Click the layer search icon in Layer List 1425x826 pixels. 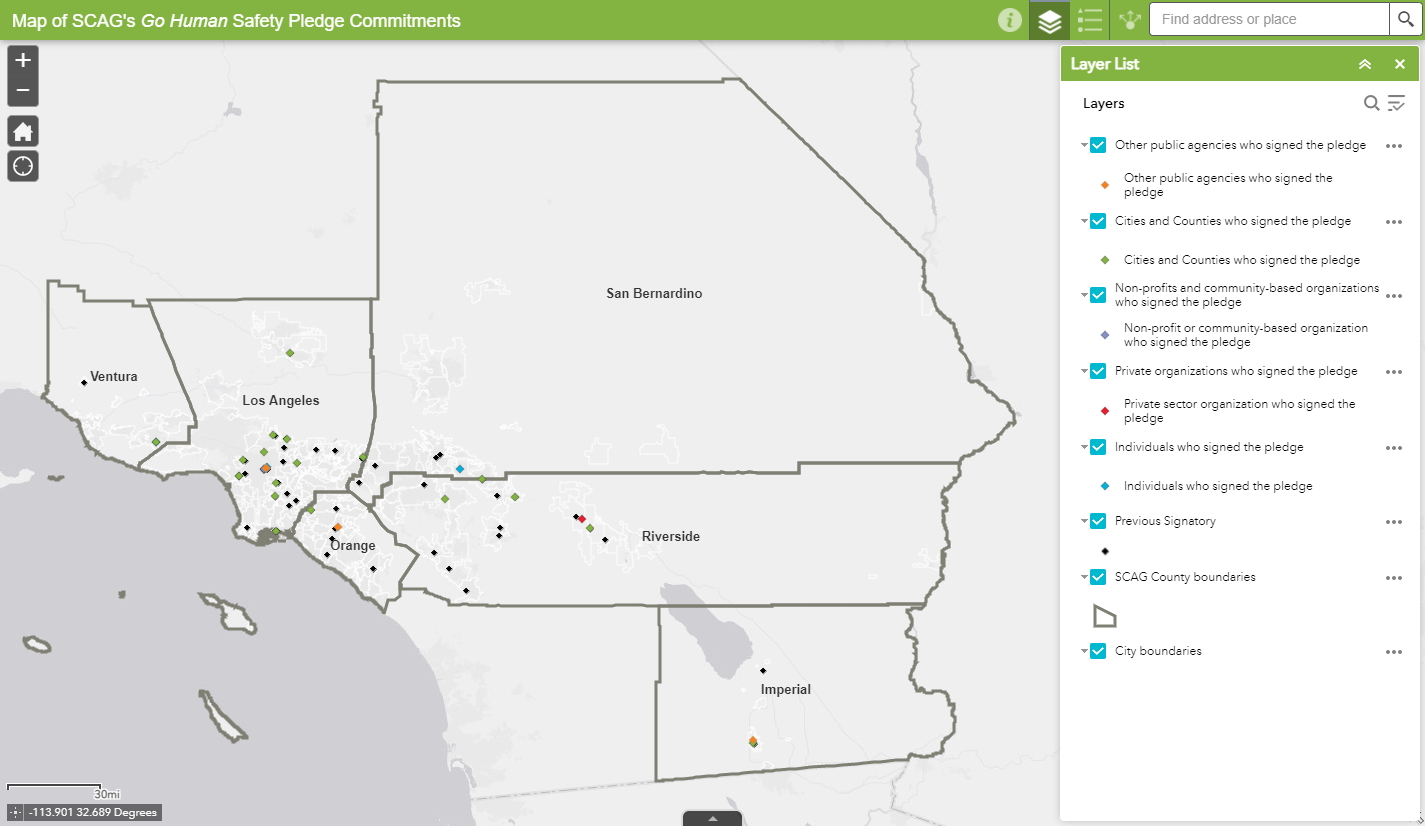click(x=1372, y=103)
